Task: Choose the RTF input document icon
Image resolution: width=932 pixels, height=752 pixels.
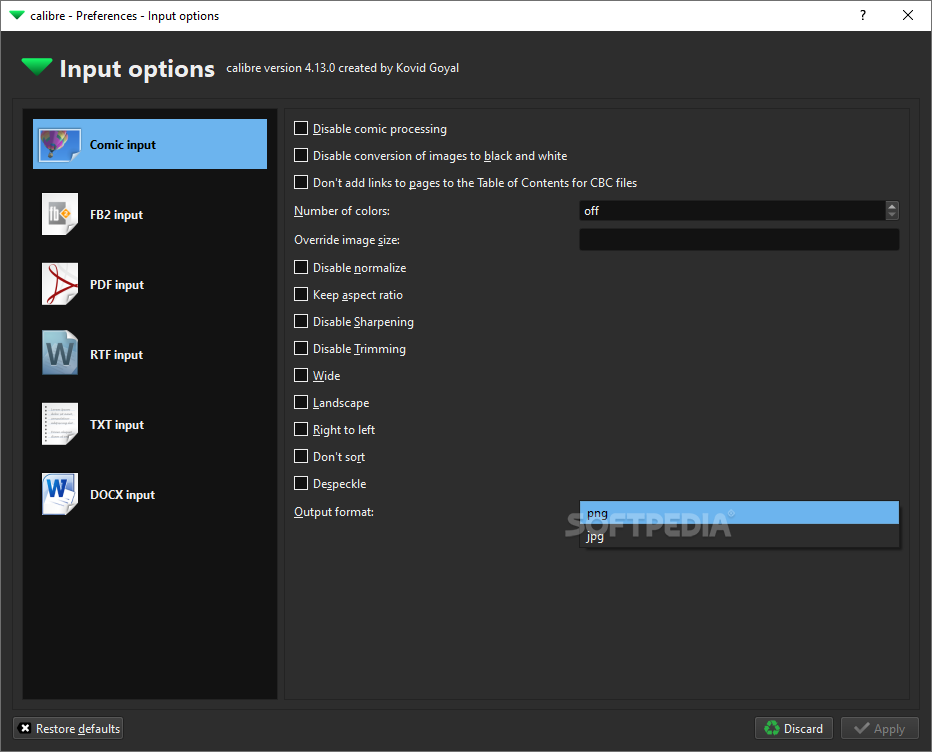Action: click(x=59, y=354)
